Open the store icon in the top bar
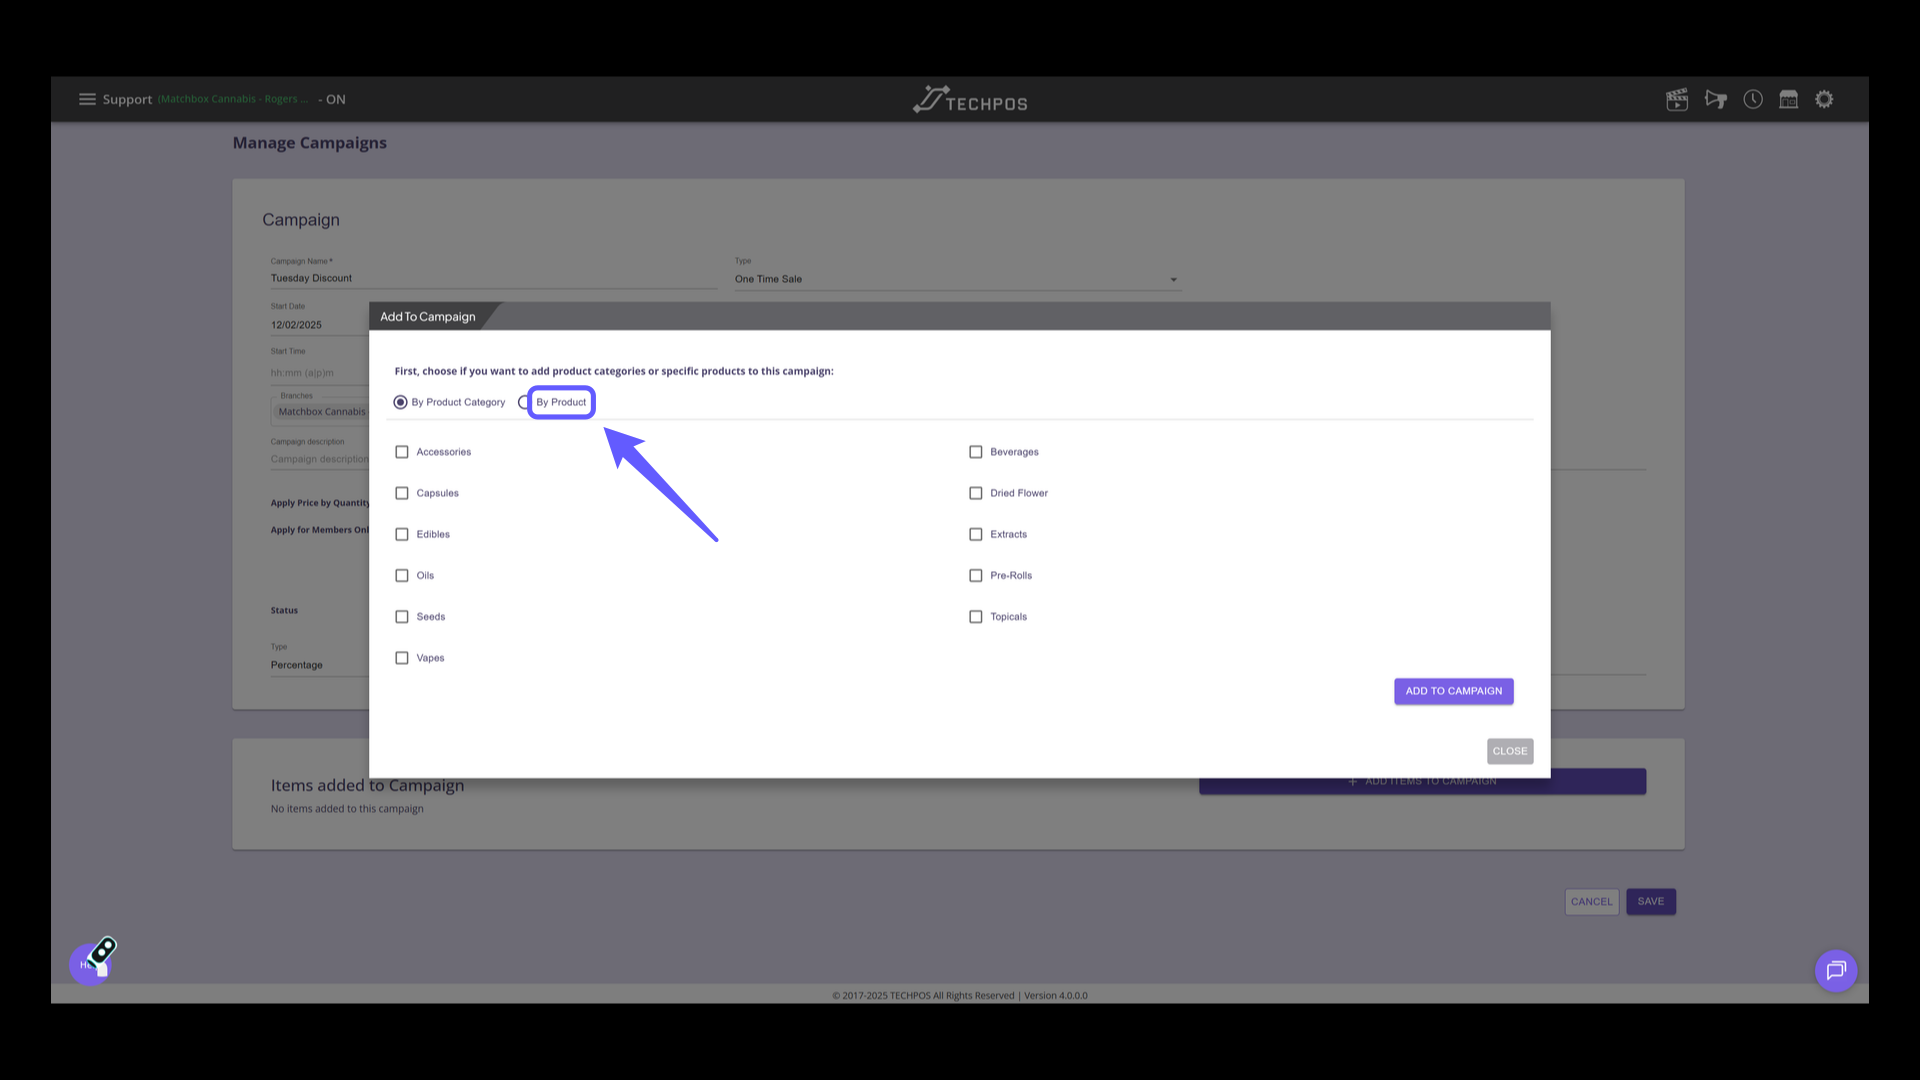The width and height of the screenshot is (1920, 1080). (1789, 99)
